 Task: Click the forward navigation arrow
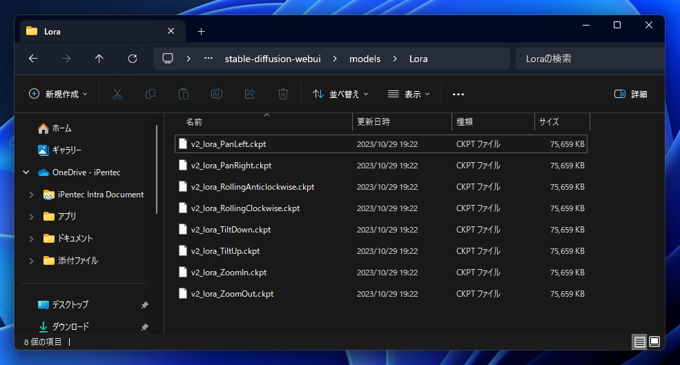coord(66,59)
